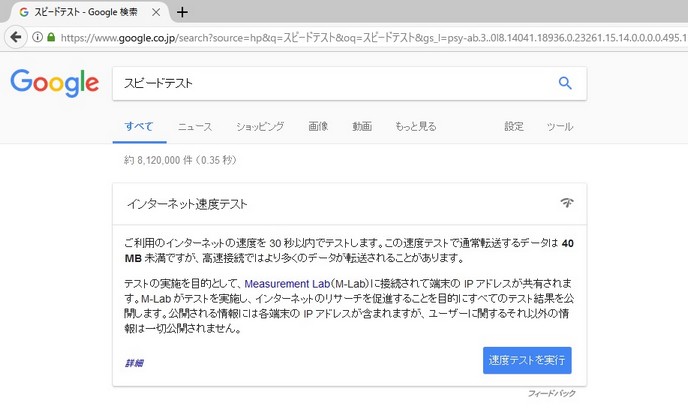Click the green secure padlock icon

click(51, 37)
